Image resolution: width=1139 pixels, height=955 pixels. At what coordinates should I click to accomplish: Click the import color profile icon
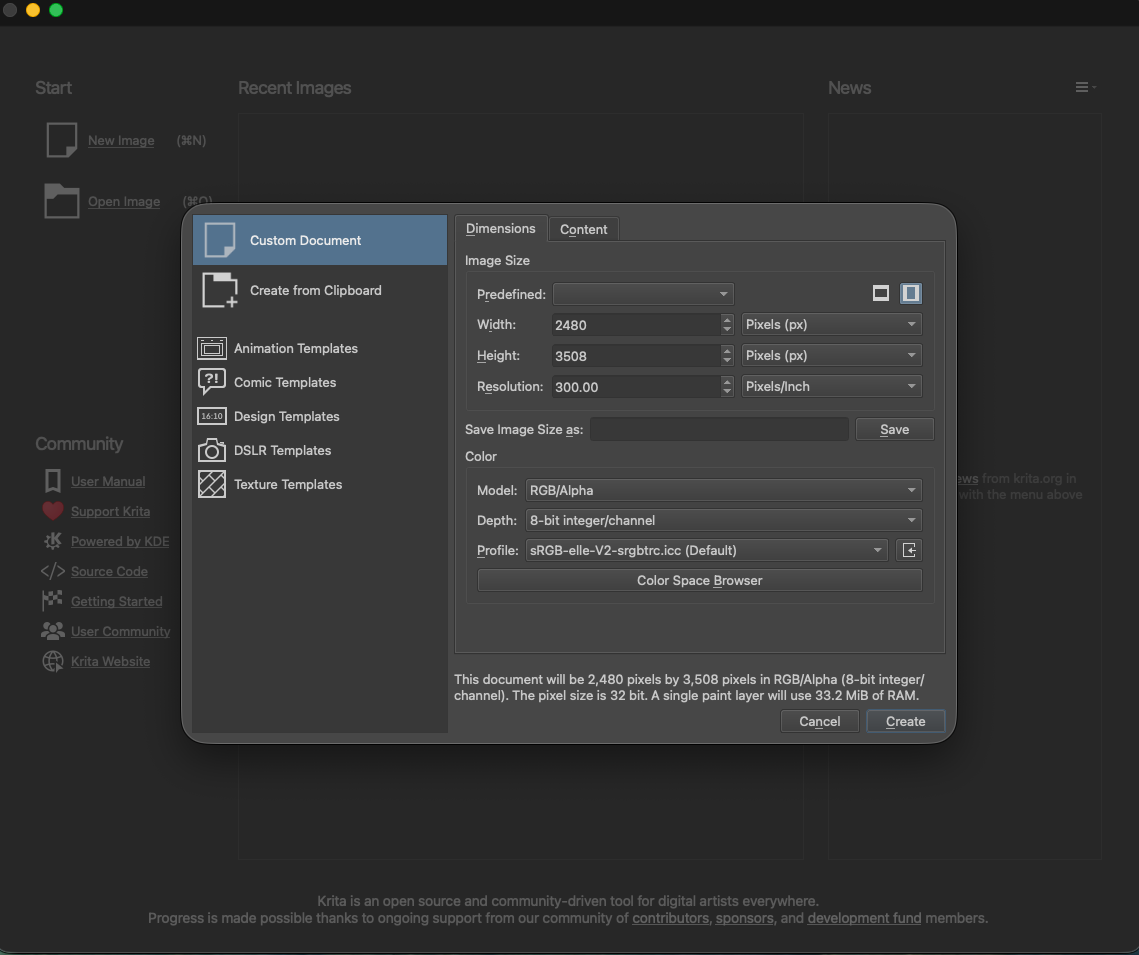909,550
